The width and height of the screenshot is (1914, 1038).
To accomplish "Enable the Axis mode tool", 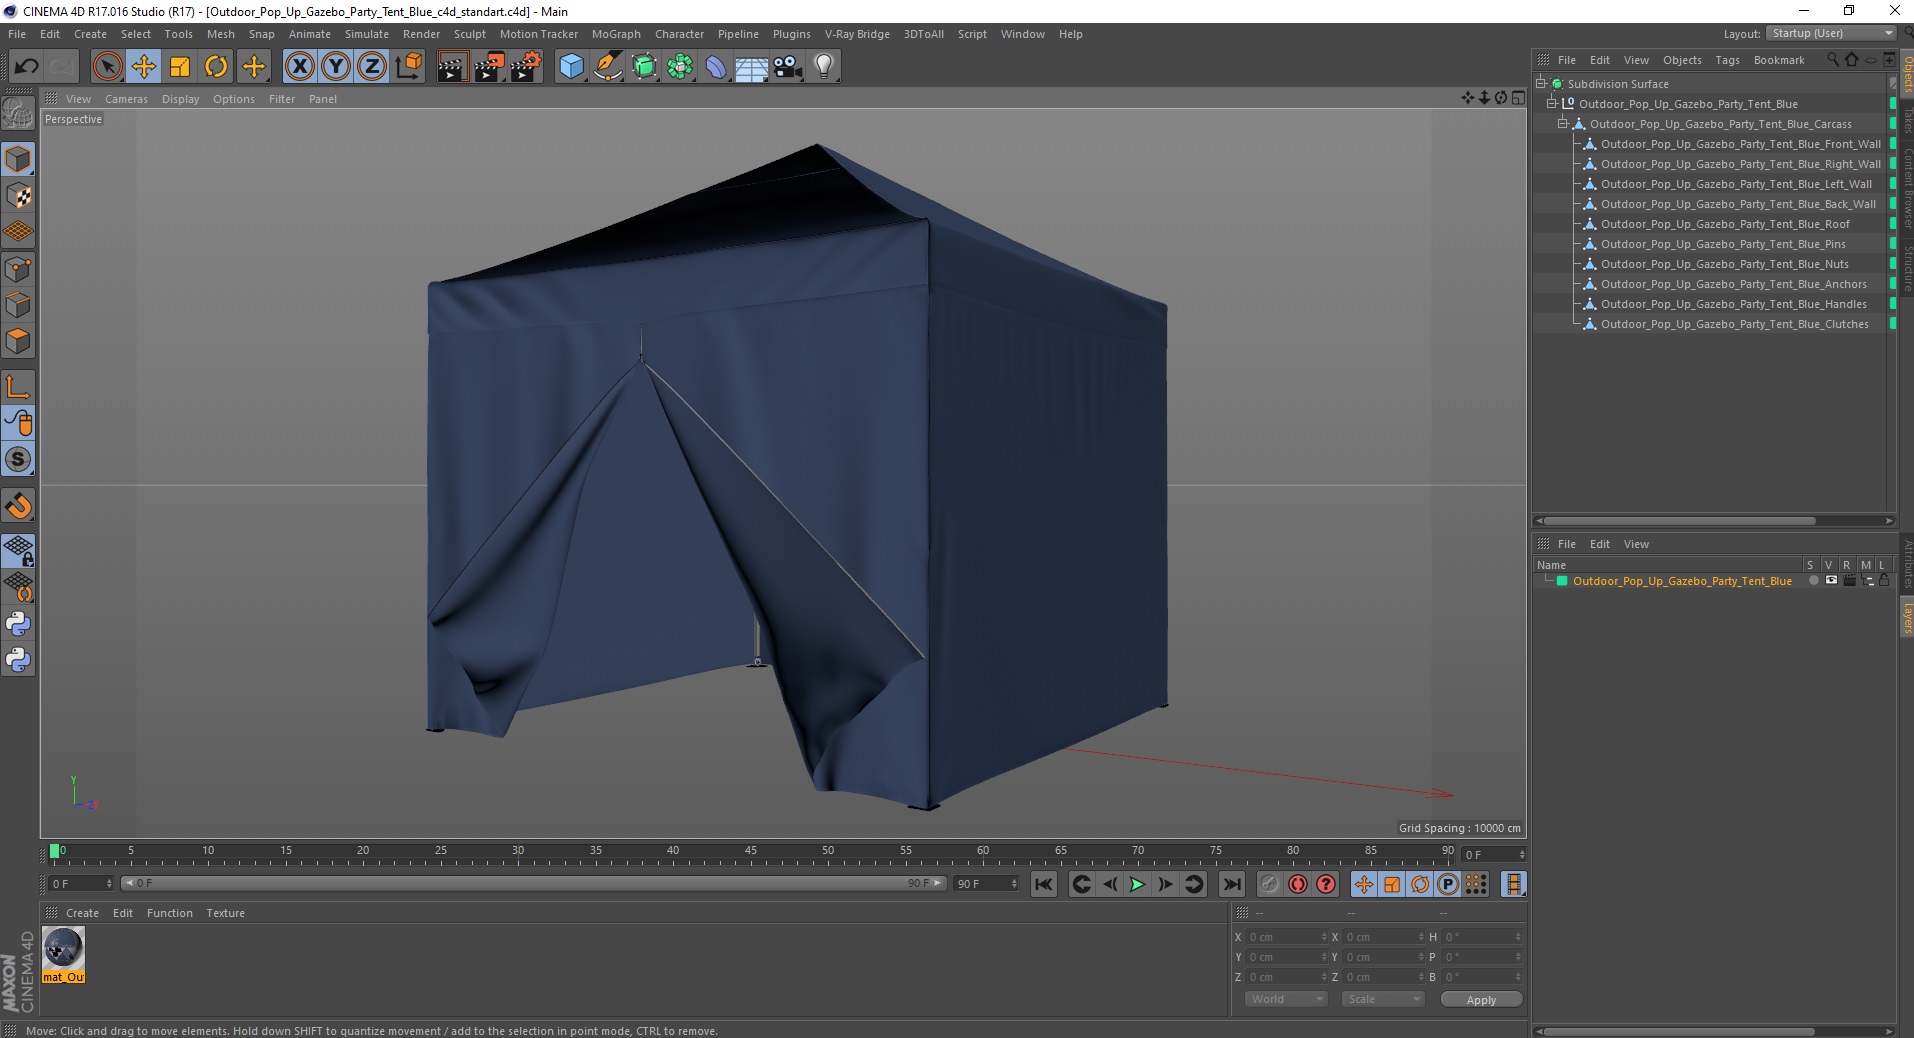I will (x=18, y=386).
